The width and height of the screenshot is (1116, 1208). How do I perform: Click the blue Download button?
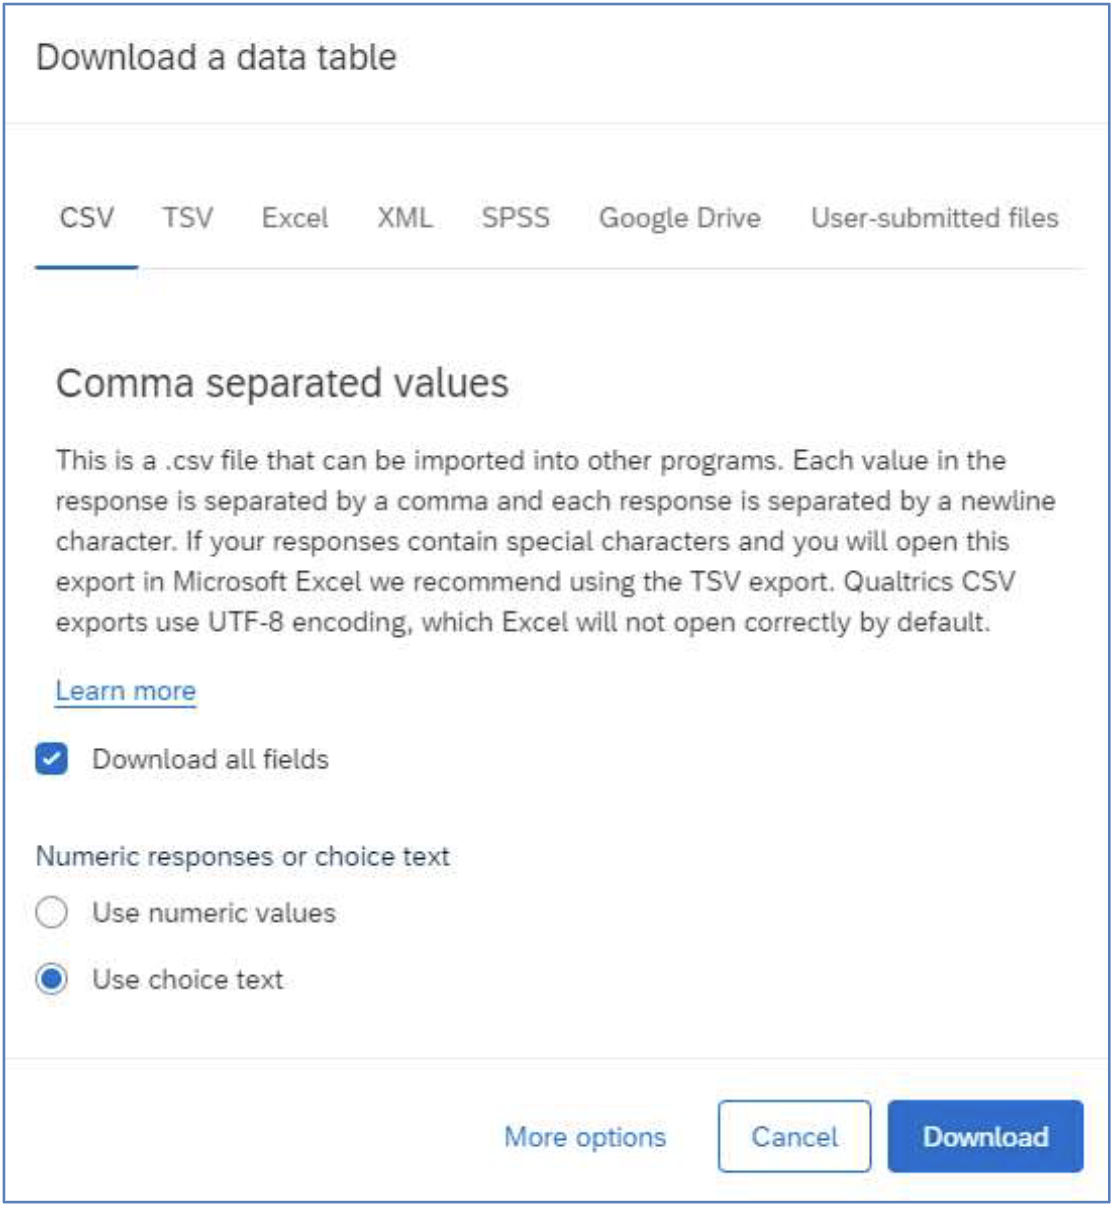pyautogui.click(x=985, y=1137)
